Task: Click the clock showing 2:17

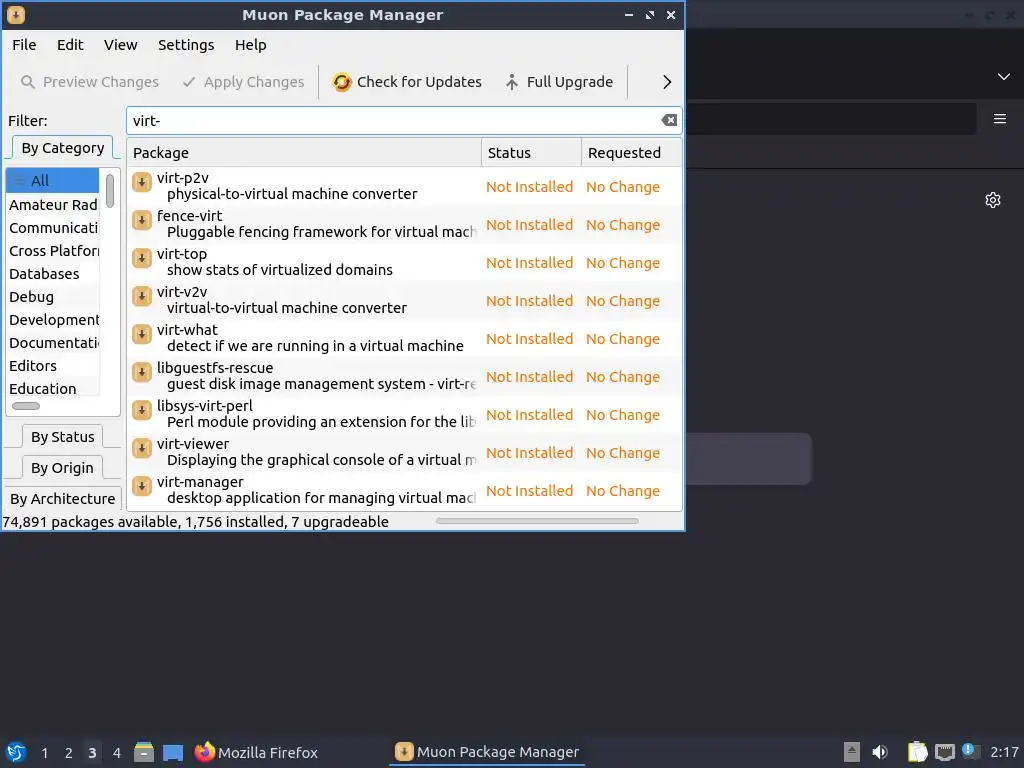Action: tap(1004, 752)
